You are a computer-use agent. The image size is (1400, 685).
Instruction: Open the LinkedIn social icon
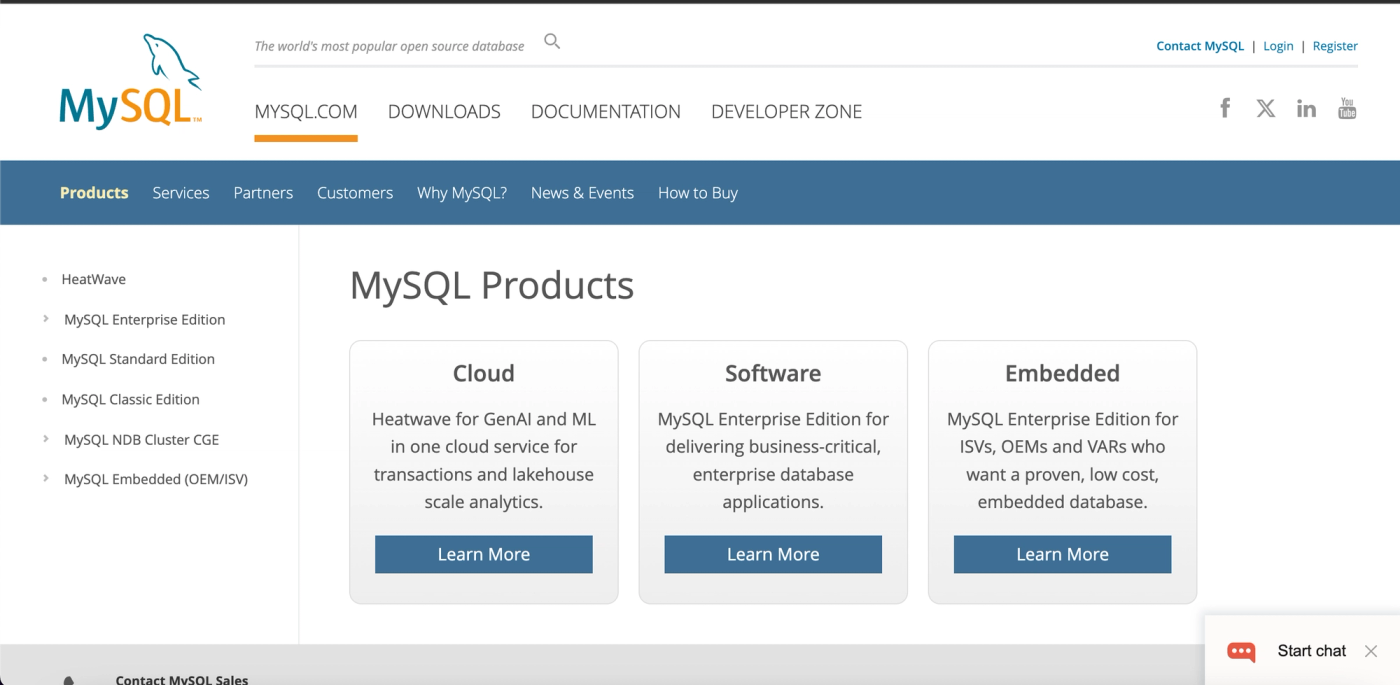(1306, 108)
